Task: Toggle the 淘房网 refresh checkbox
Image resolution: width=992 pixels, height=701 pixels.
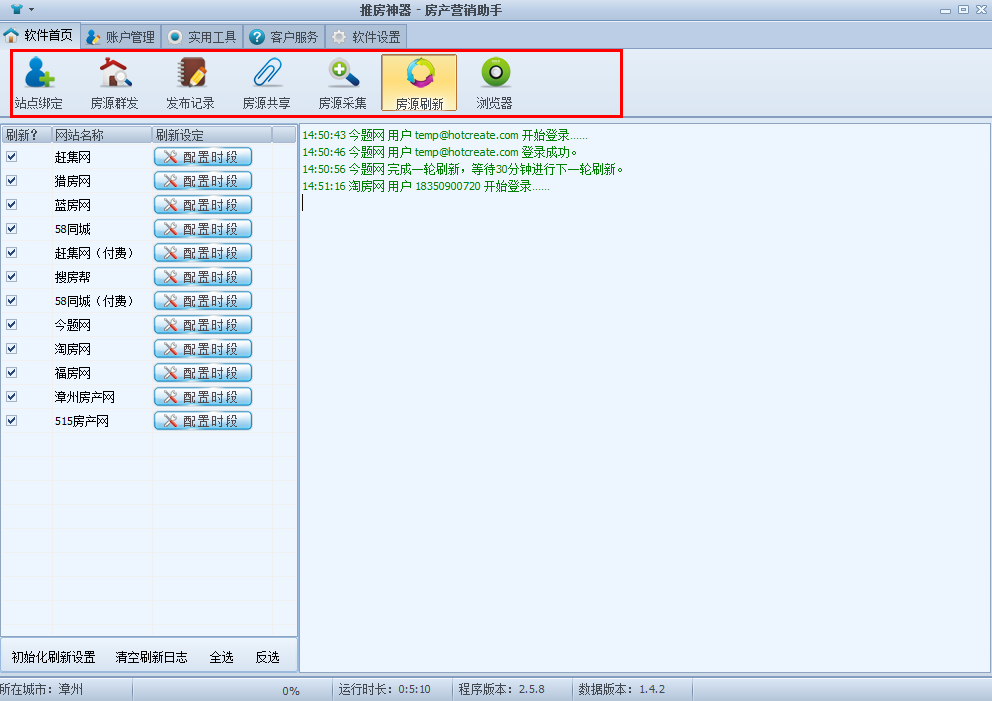Action: point(11,349)
